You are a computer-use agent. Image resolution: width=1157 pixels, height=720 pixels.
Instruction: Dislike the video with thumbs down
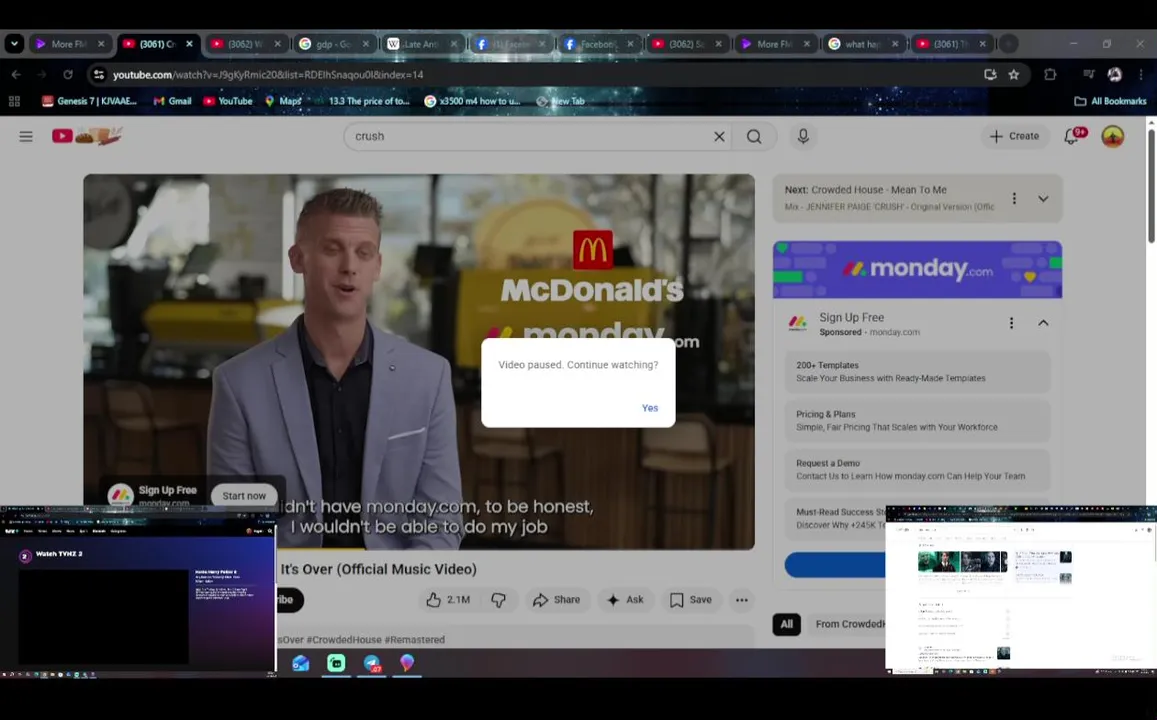[499, 600]
